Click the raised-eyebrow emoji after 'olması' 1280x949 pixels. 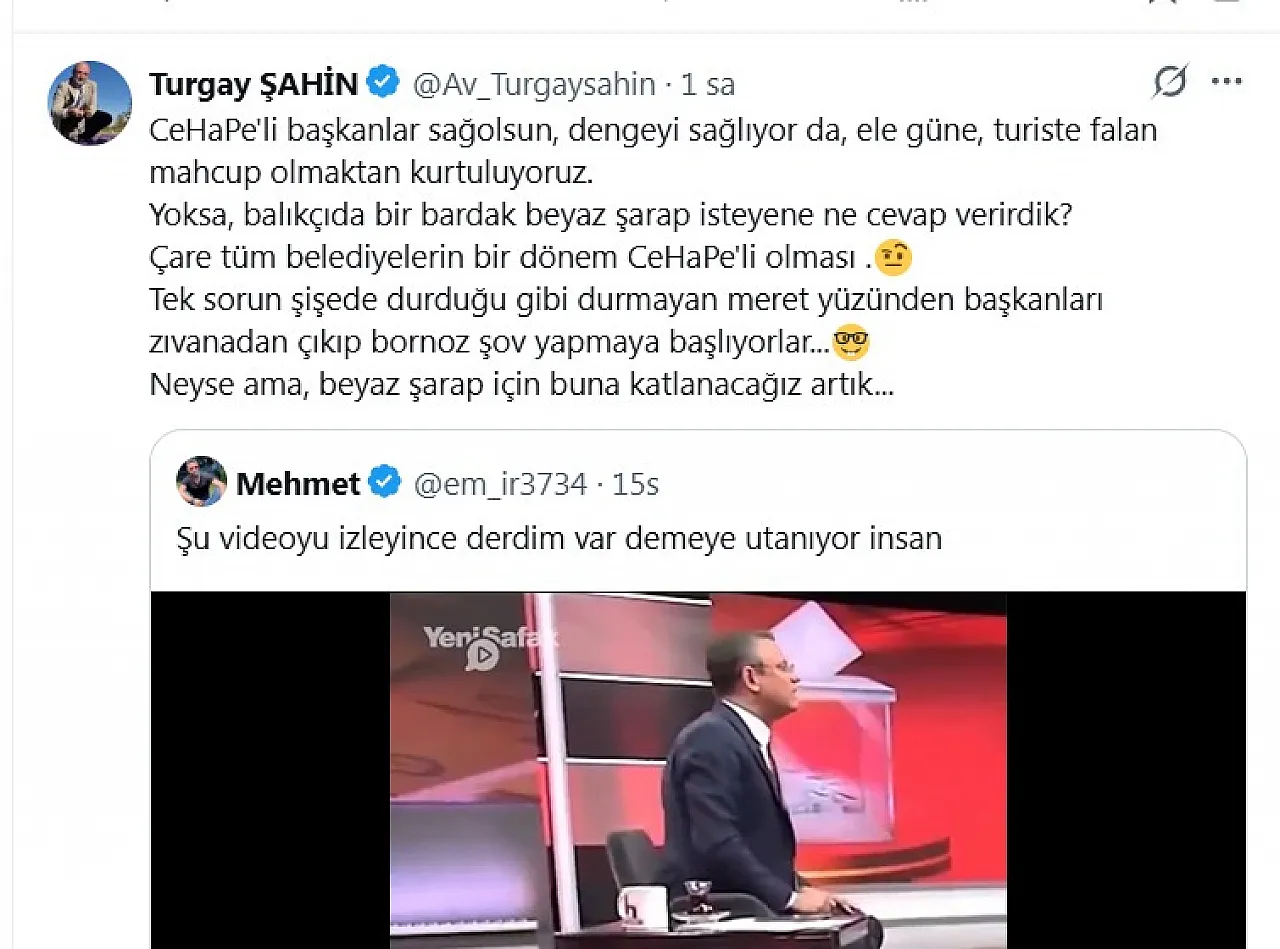[893, 259]
